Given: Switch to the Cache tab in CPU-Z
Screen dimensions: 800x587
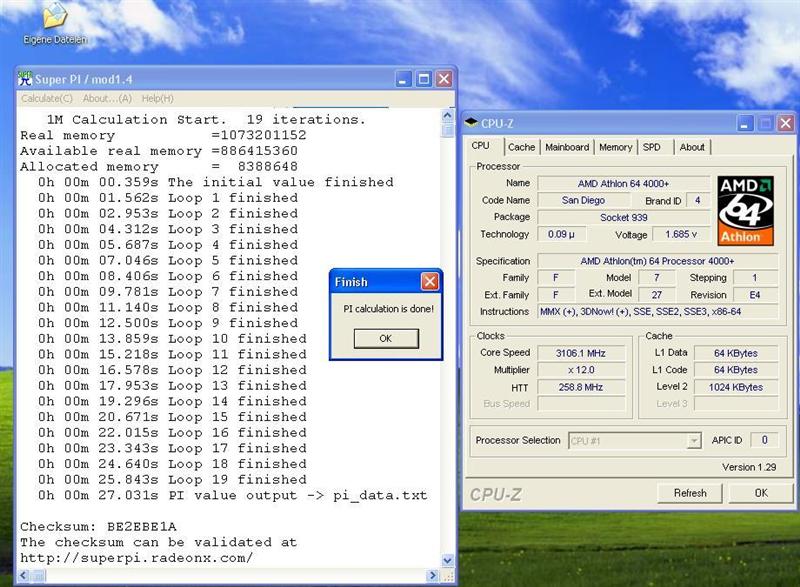Looking at the screenshot, I should tap(521, 147).
